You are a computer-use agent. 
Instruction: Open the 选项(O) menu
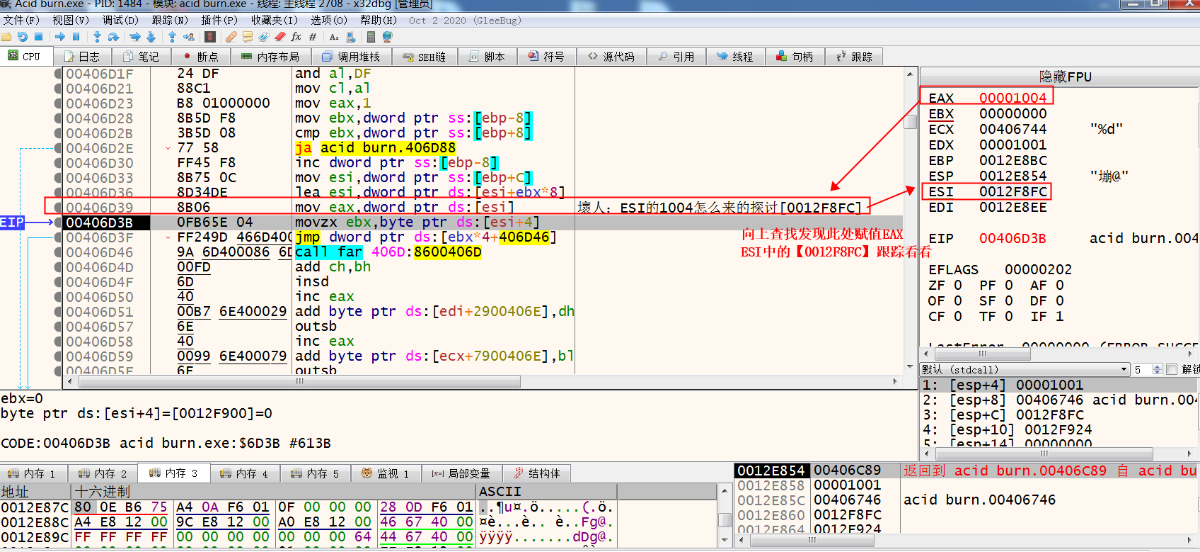point(329,20)
